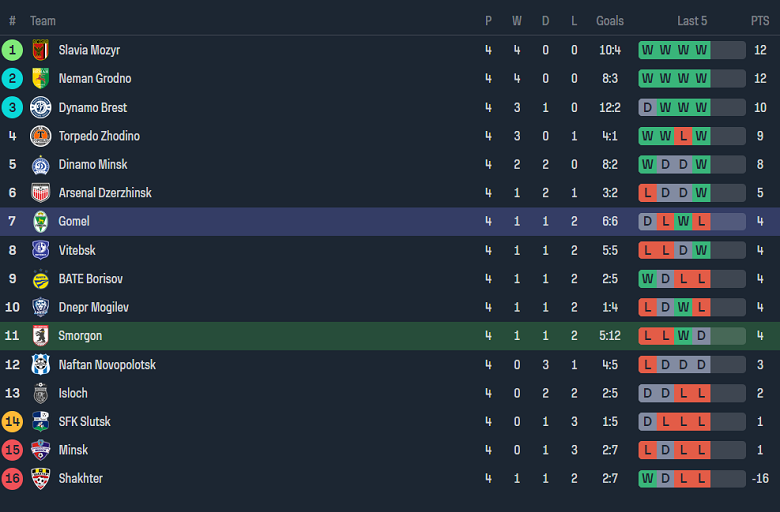The image size is (780, 512).
Task: Open the Vitebsk team link
Action: click(x=77, y=251)
